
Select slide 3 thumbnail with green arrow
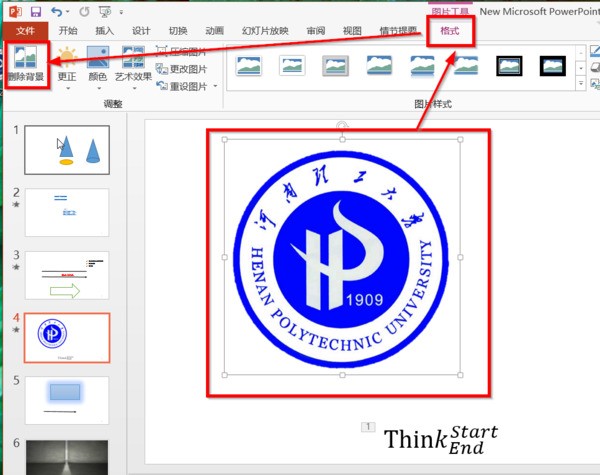point(66,275)
